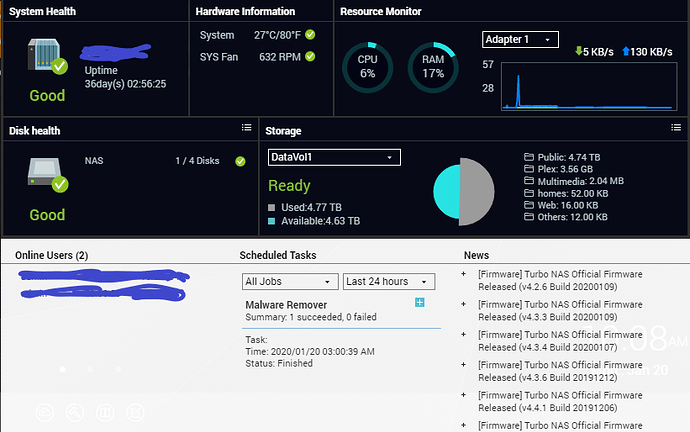Select the first page indicator dot

63,370
